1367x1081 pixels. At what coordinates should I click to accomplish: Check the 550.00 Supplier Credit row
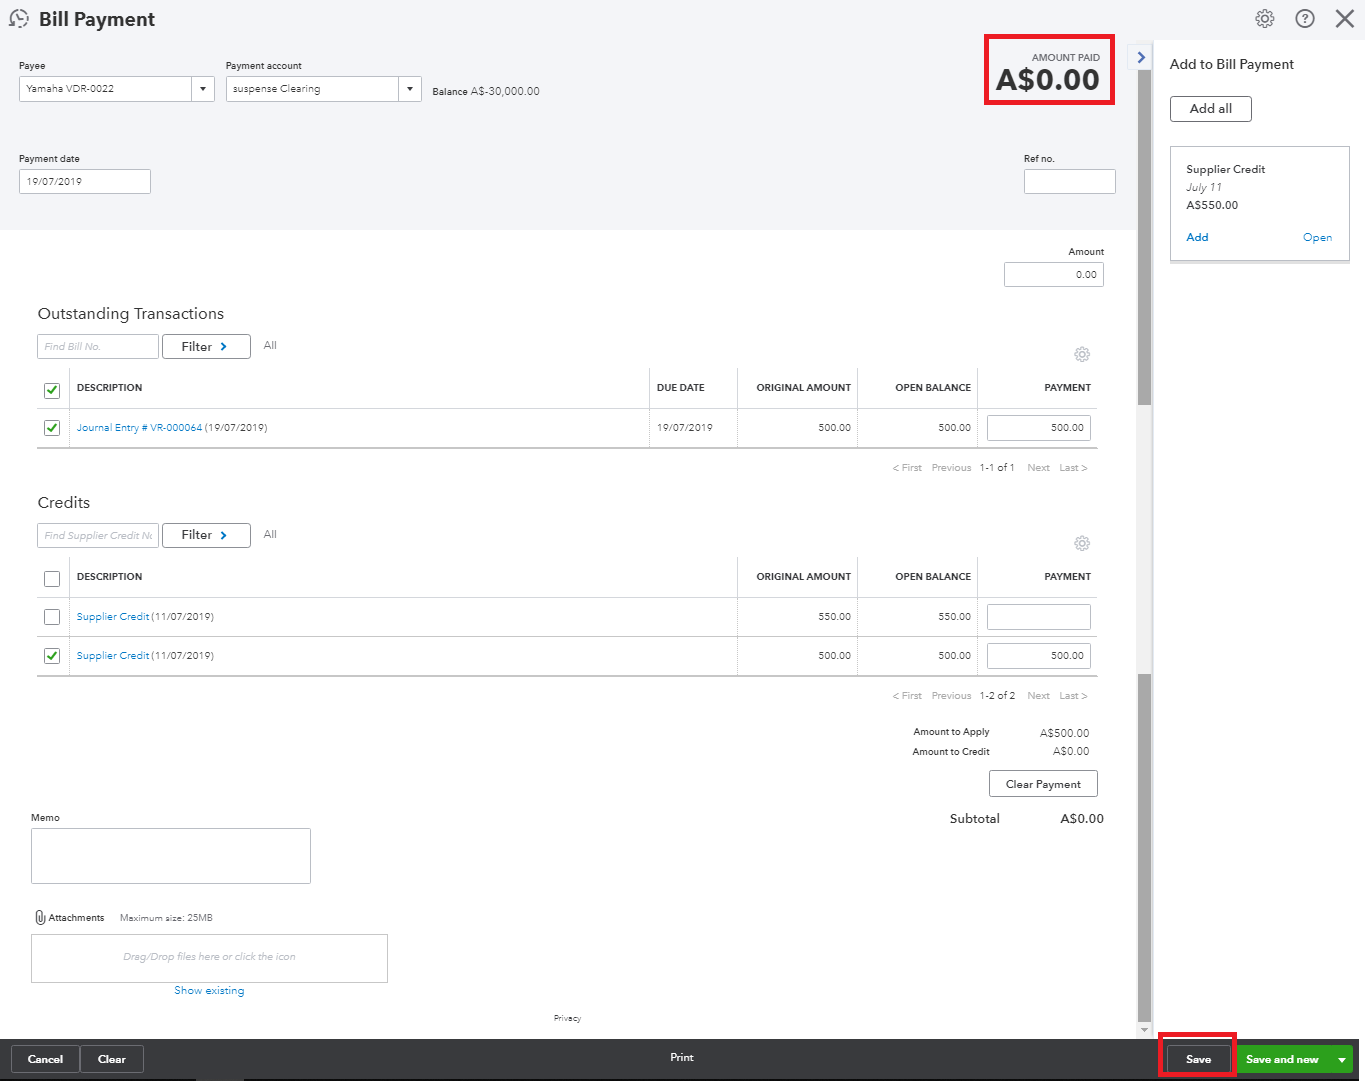coord(52,617)
